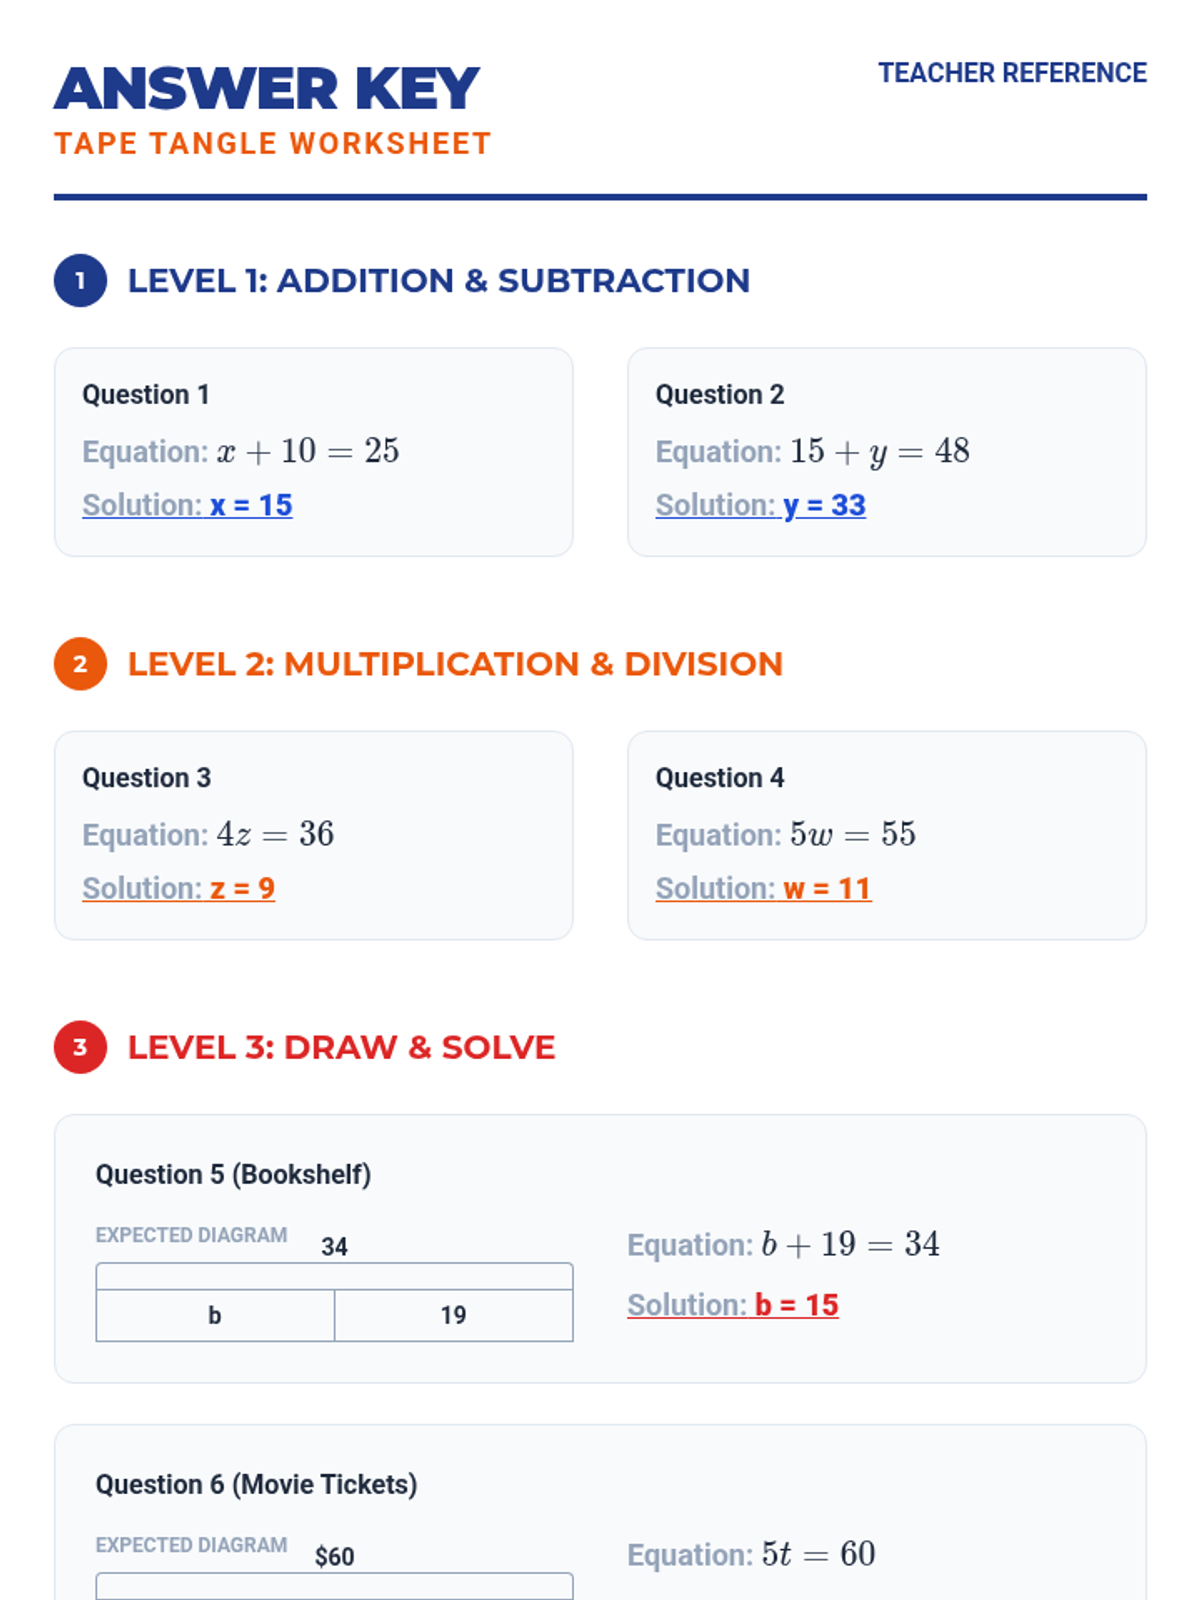The image size is (1200, 1600).
Task: Click the red Level 3 number badge
Action: [x=80, y=1047]
